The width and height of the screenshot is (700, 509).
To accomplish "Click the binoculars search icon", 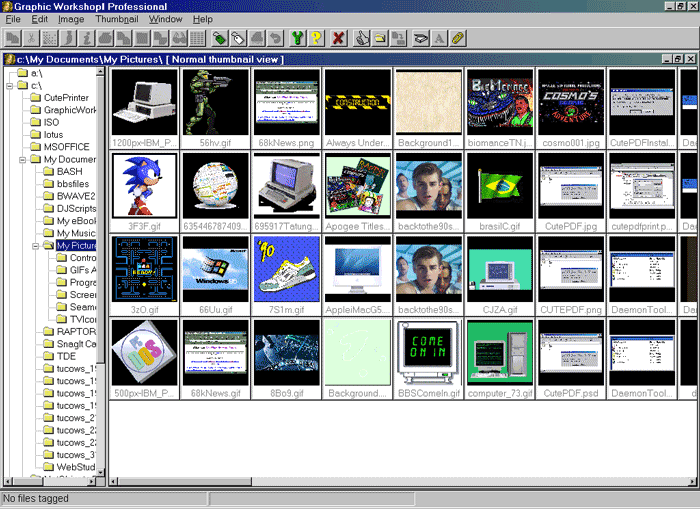I will point(179,38).
